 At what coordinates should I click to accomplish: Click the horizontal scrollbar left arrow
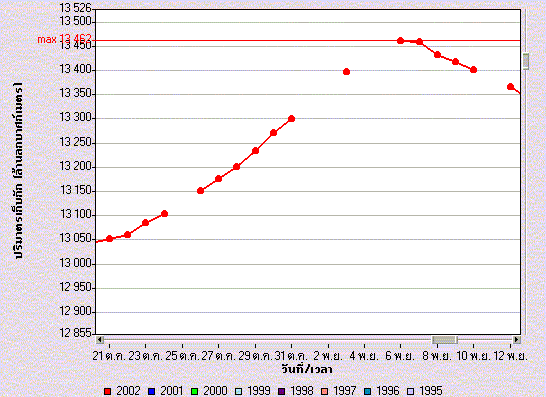[x=100, y=340]
